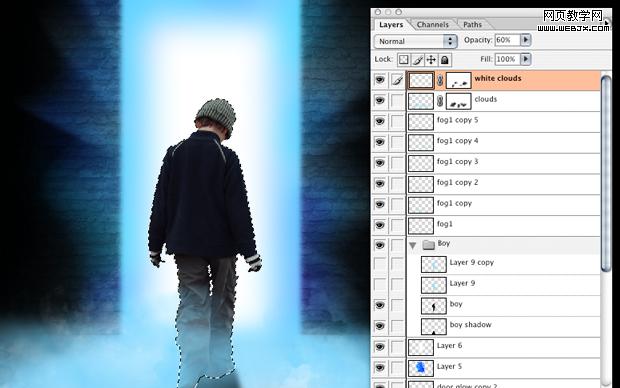
Task: Show the Layer 9 copy layer
Action: 380,263
